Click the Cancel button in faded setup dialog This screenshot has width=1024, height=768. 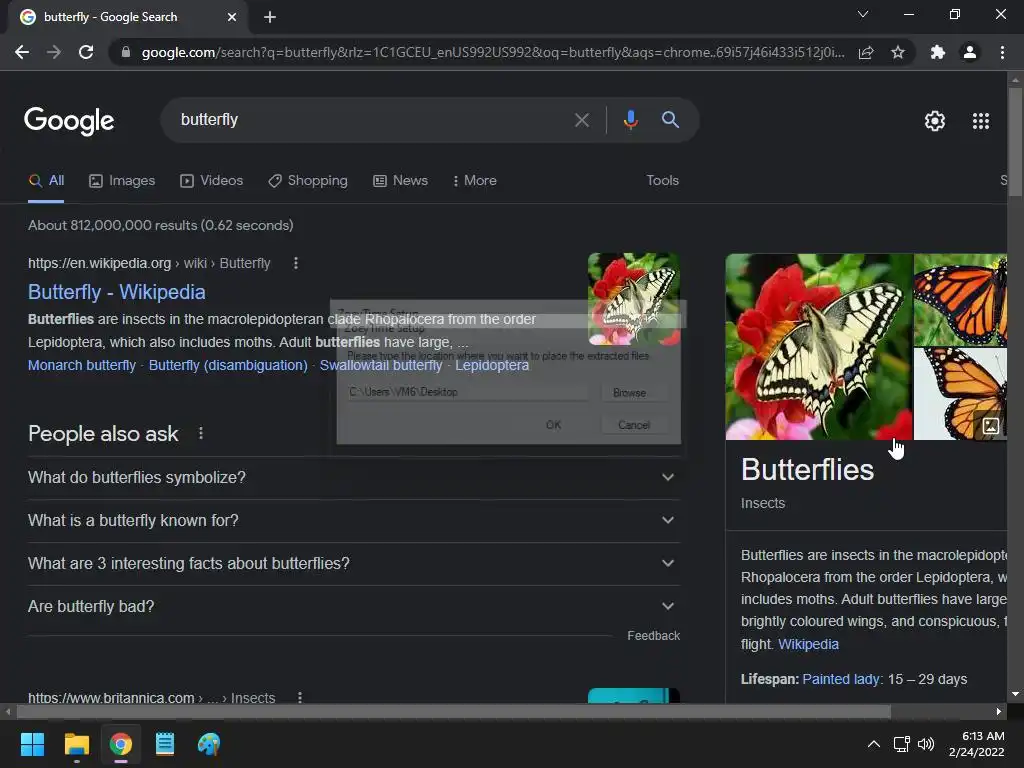coord(633,425)
